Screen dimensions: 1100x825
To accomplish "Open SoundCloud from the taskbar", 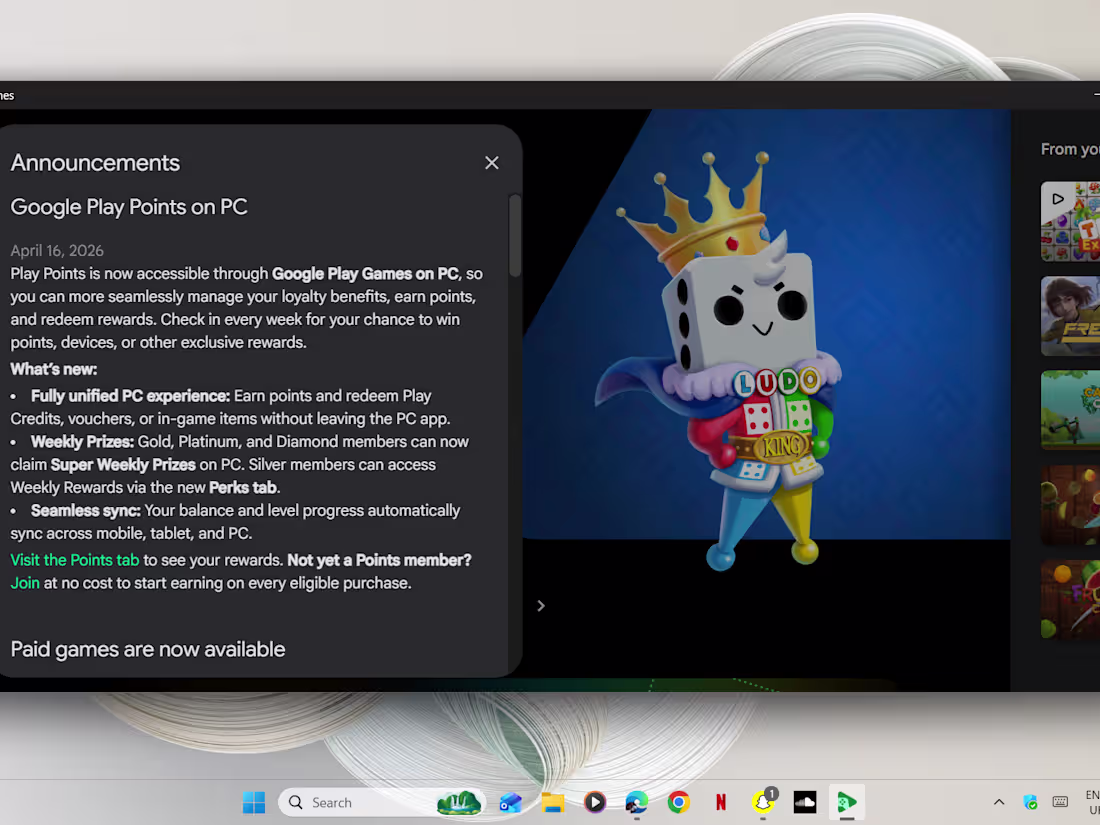I will pyautogui.click(x=805, y=803).
